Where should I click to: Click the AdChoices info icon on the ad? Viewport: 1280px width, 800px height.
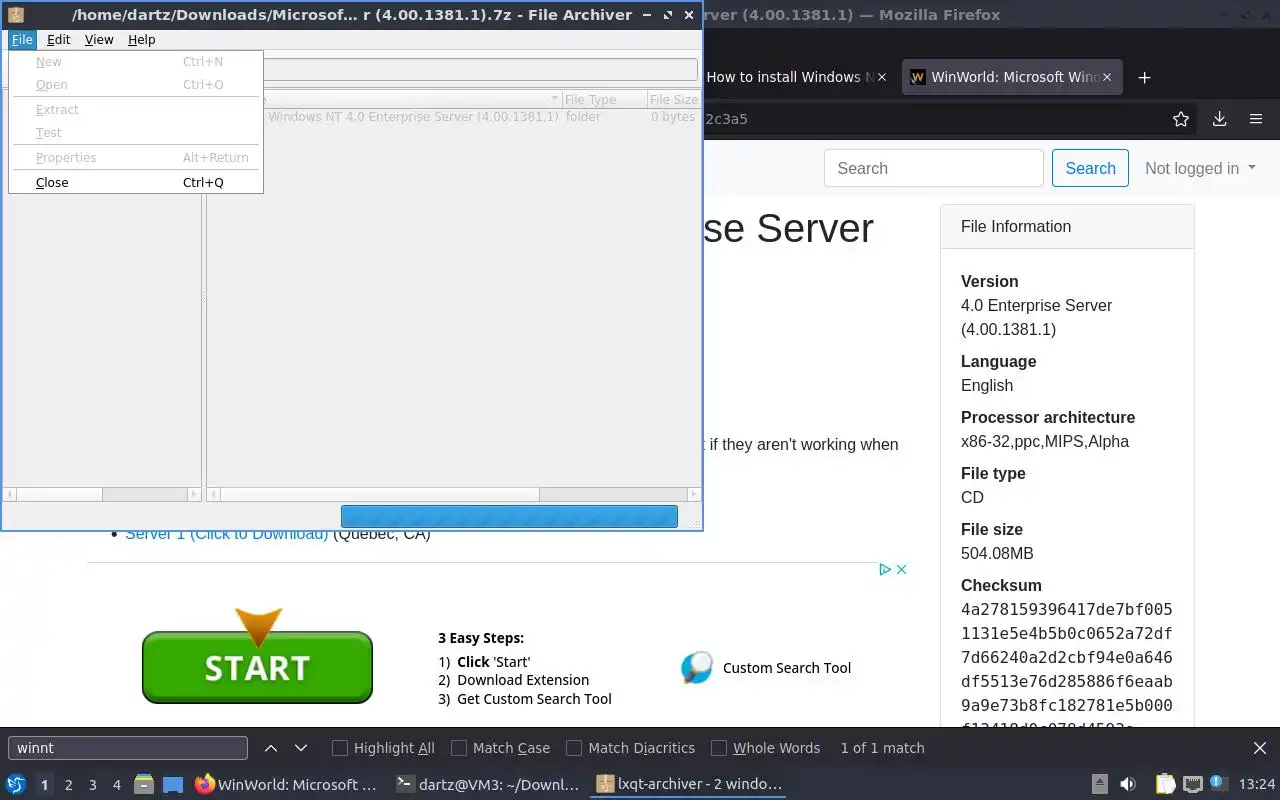[x=885, y=569]
